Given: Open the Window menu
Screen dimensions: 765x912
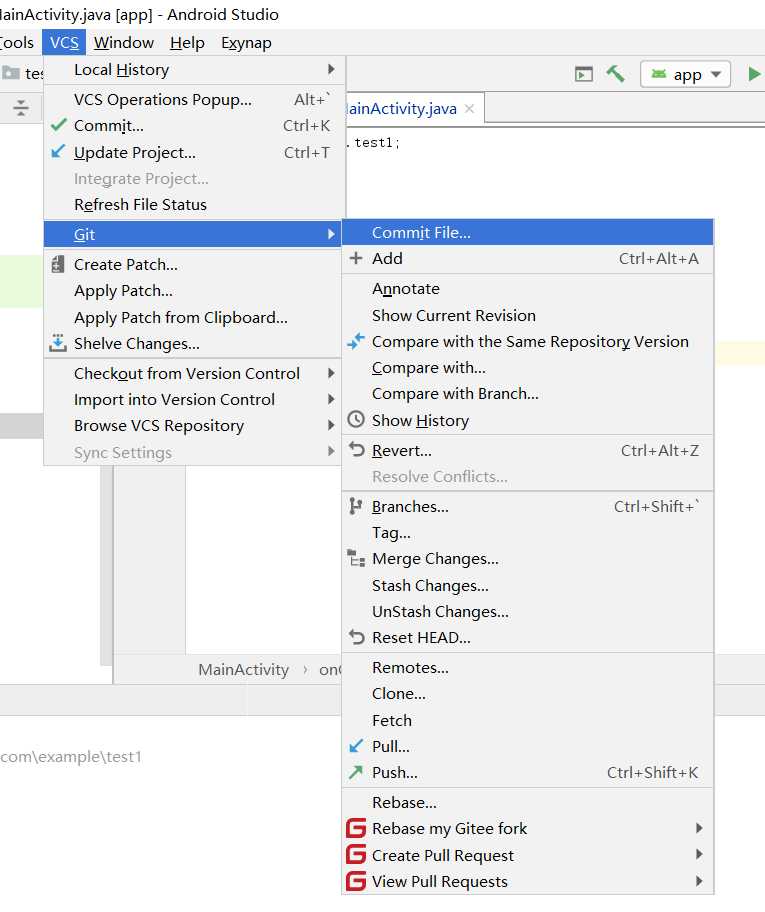Looking at the screenshot, I should pos(124,42).
